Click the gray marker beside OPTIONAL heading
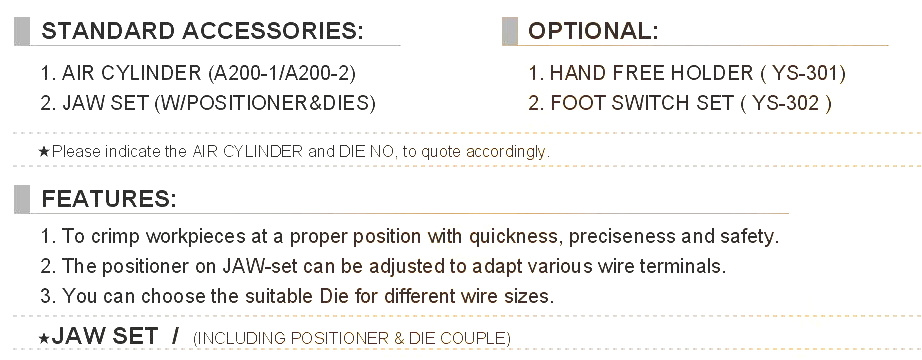The width and height of the screenshot is (922, 360). (x=510, y=31)
